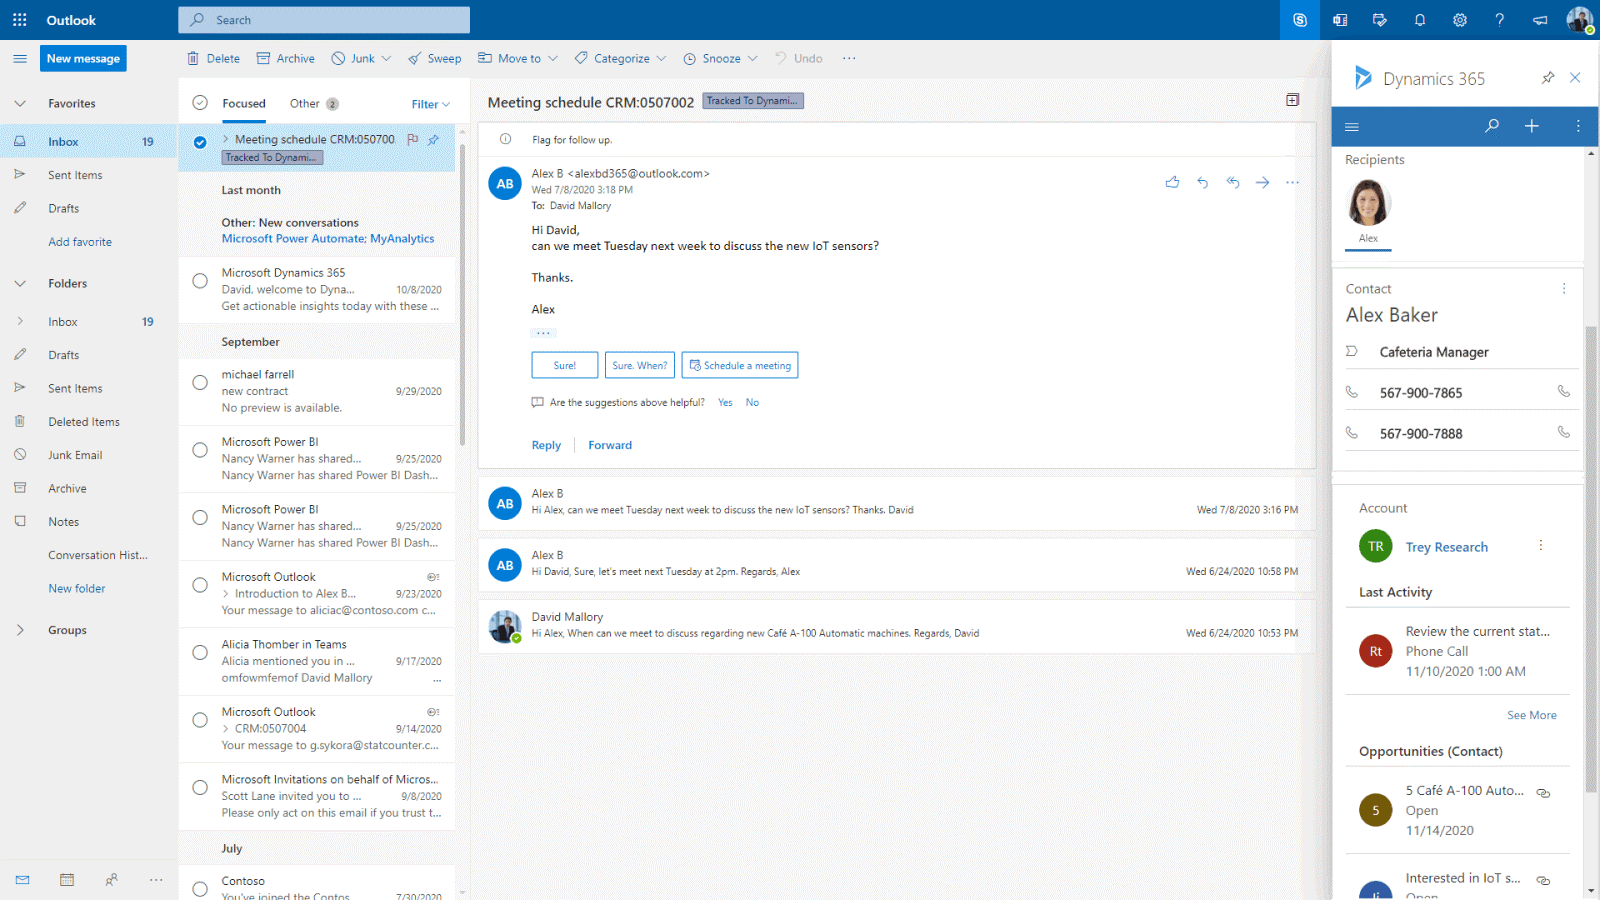
Task: Open the Deleted Items folder
Action: (x=84, y=422)
